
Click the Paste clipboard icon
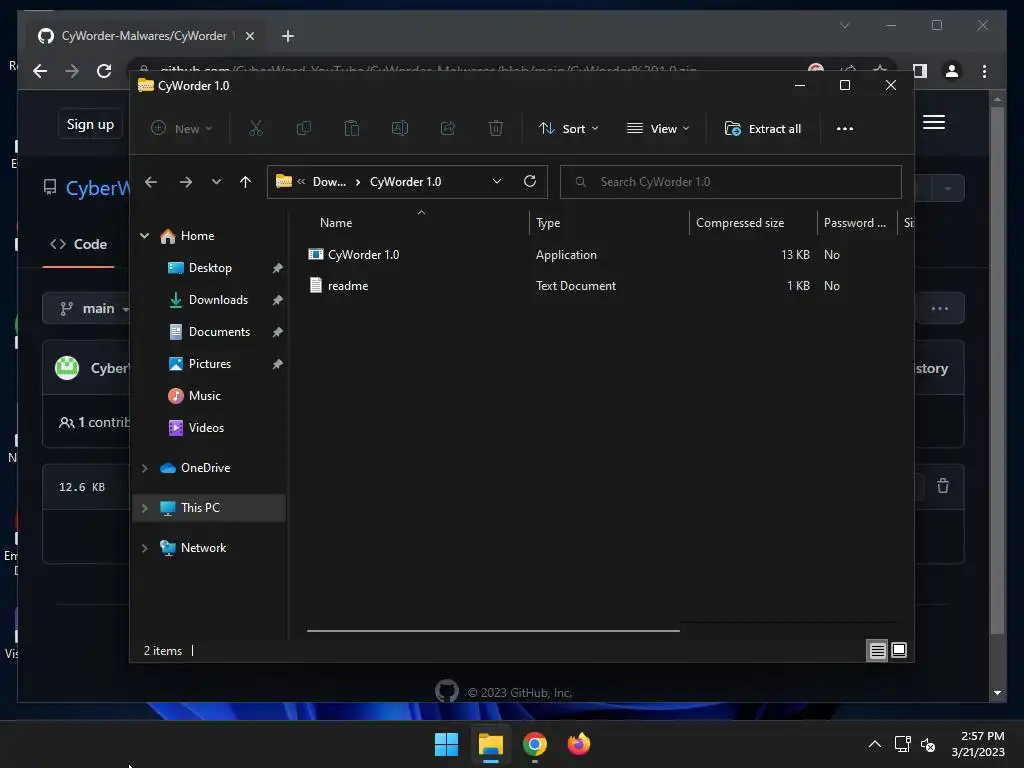tap(352, 129)
